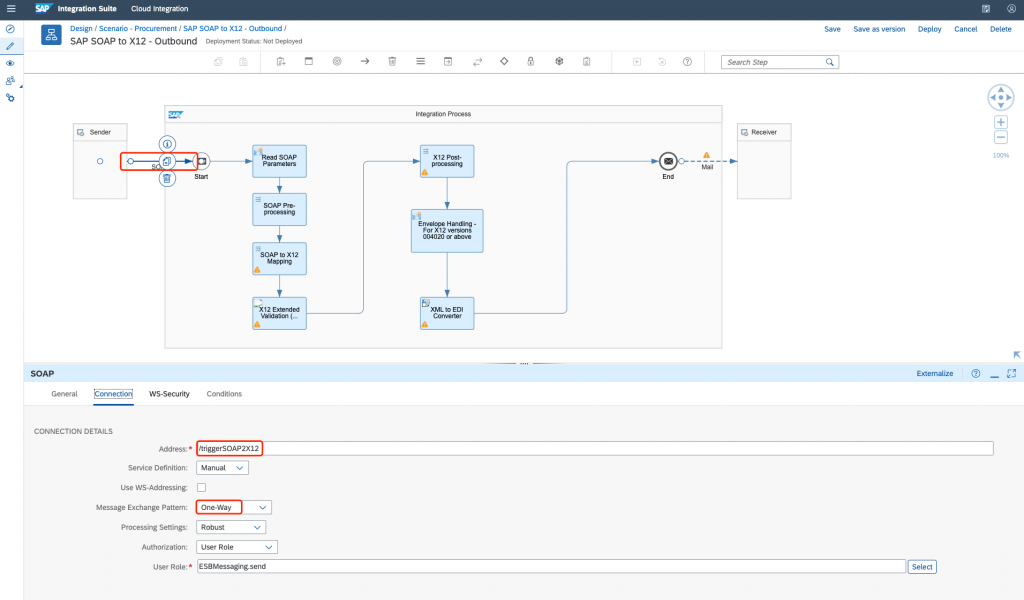The image size is (1024, 600).
Task: Click the Externalize link
Action: coord(935,373)
